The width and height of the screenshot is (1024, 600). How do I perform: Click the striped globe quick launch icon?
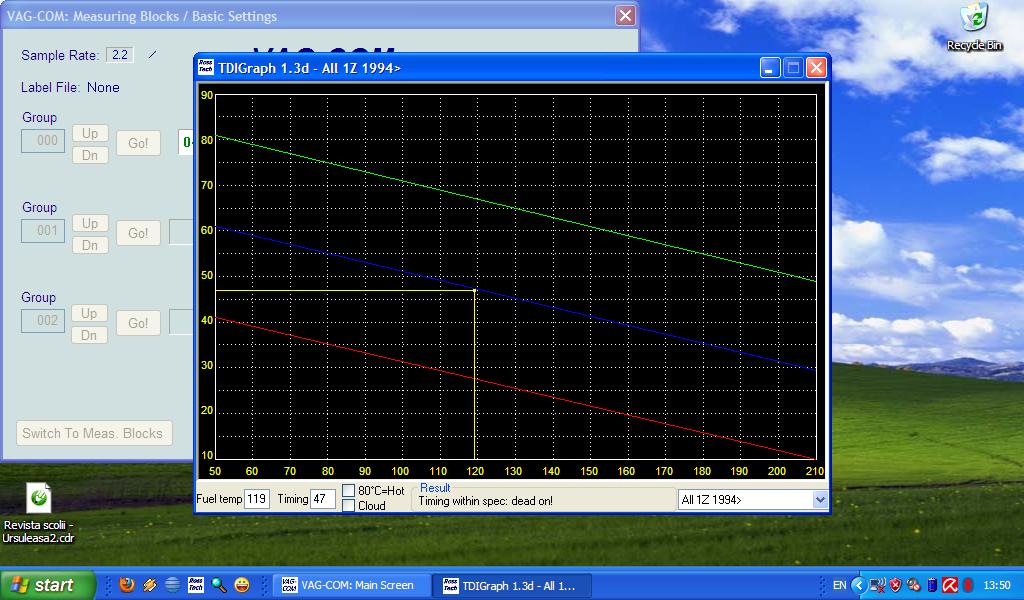coord(172,585)
